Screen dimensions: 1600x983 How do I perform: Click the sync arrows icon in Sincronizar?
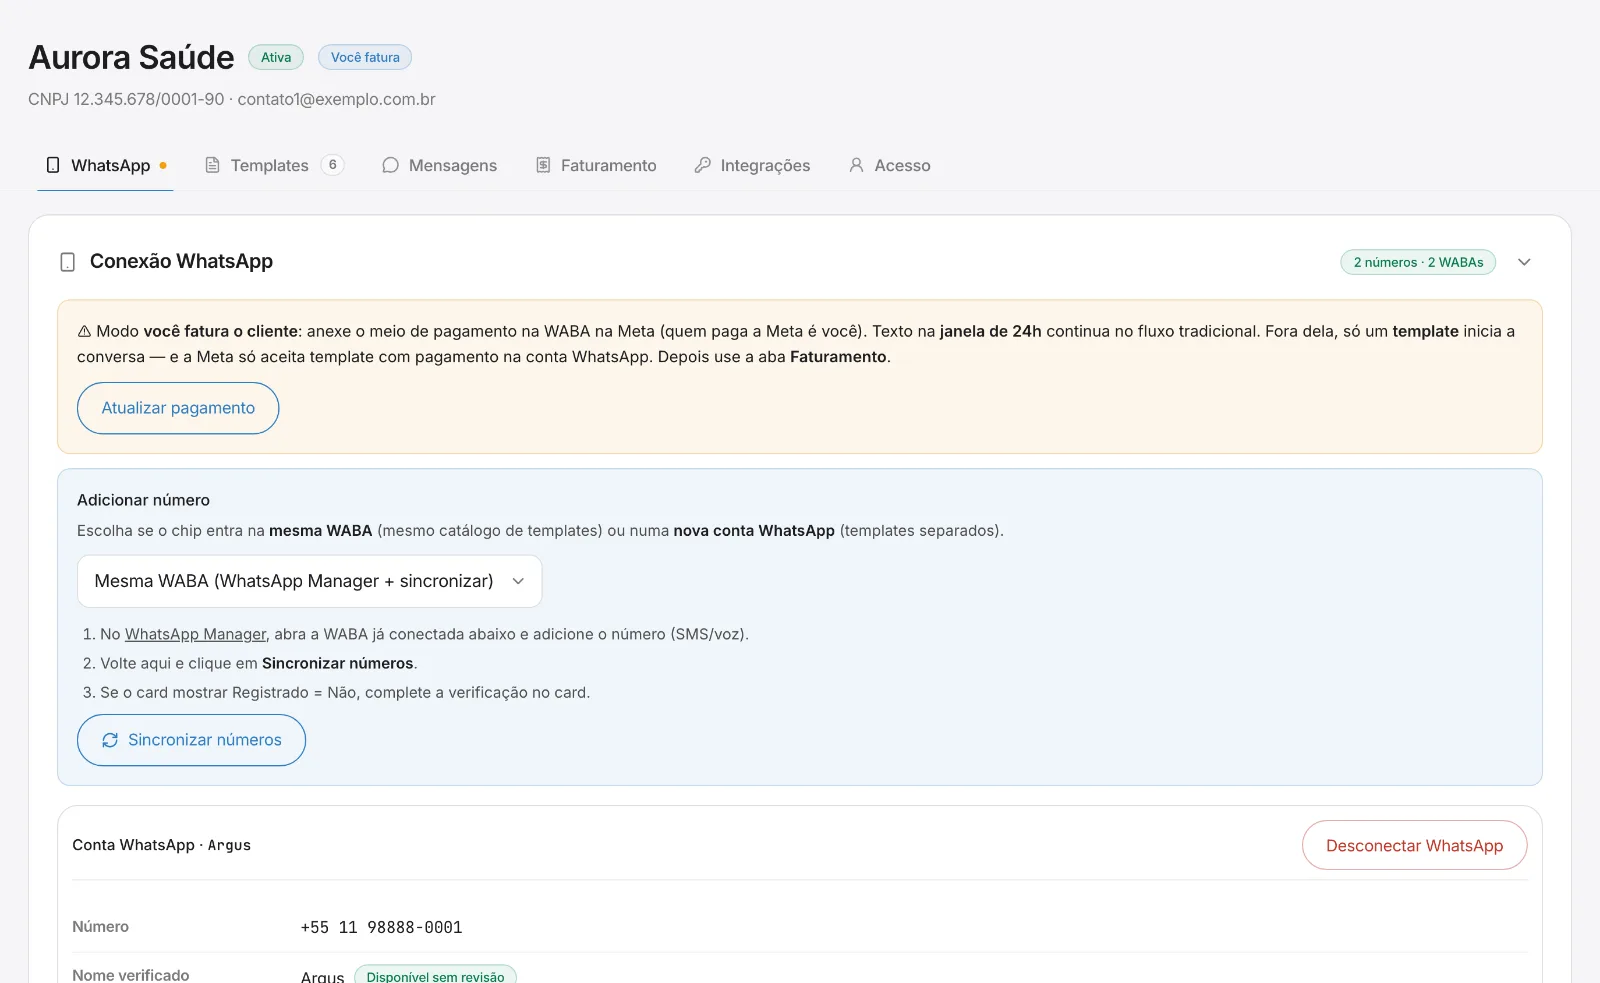pos(110,740)
